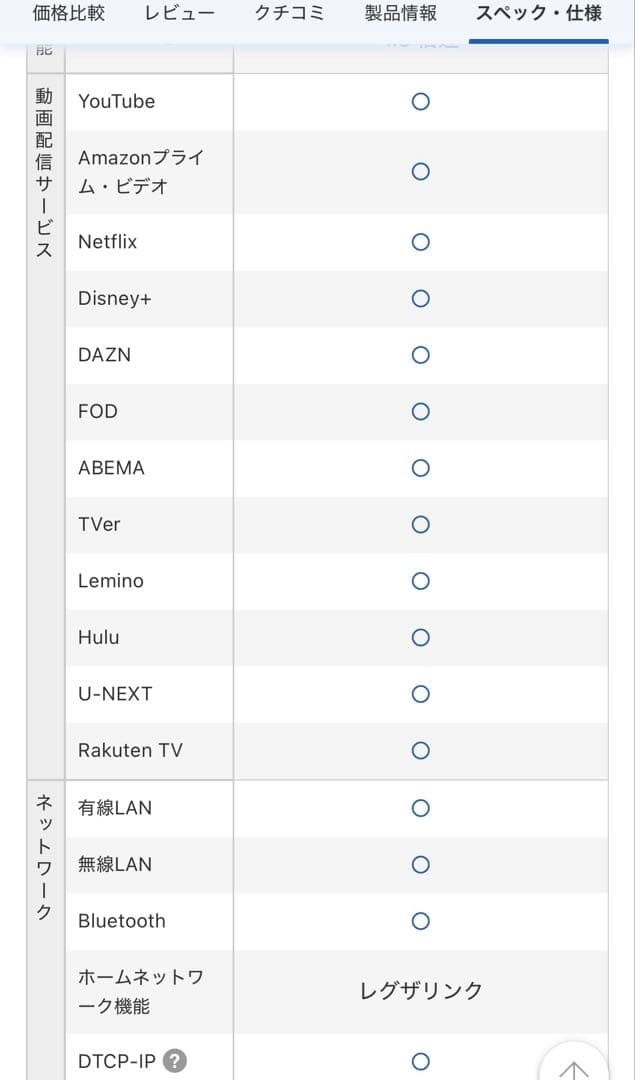
Task: Click the circle mark beside DAZN
Action: 421,355
